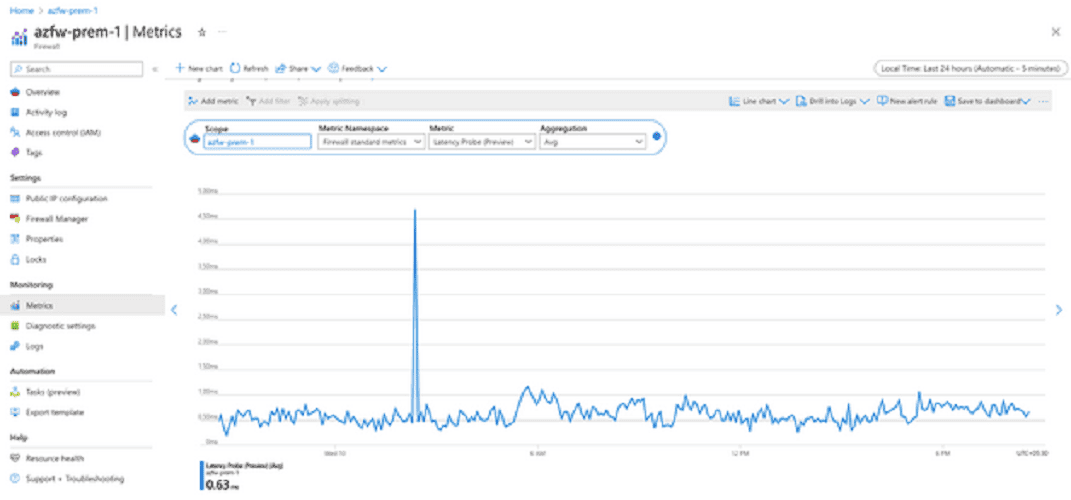Pin the resource using the star icon
Viewport: 1071px width, 500px height.
[201, 32]
